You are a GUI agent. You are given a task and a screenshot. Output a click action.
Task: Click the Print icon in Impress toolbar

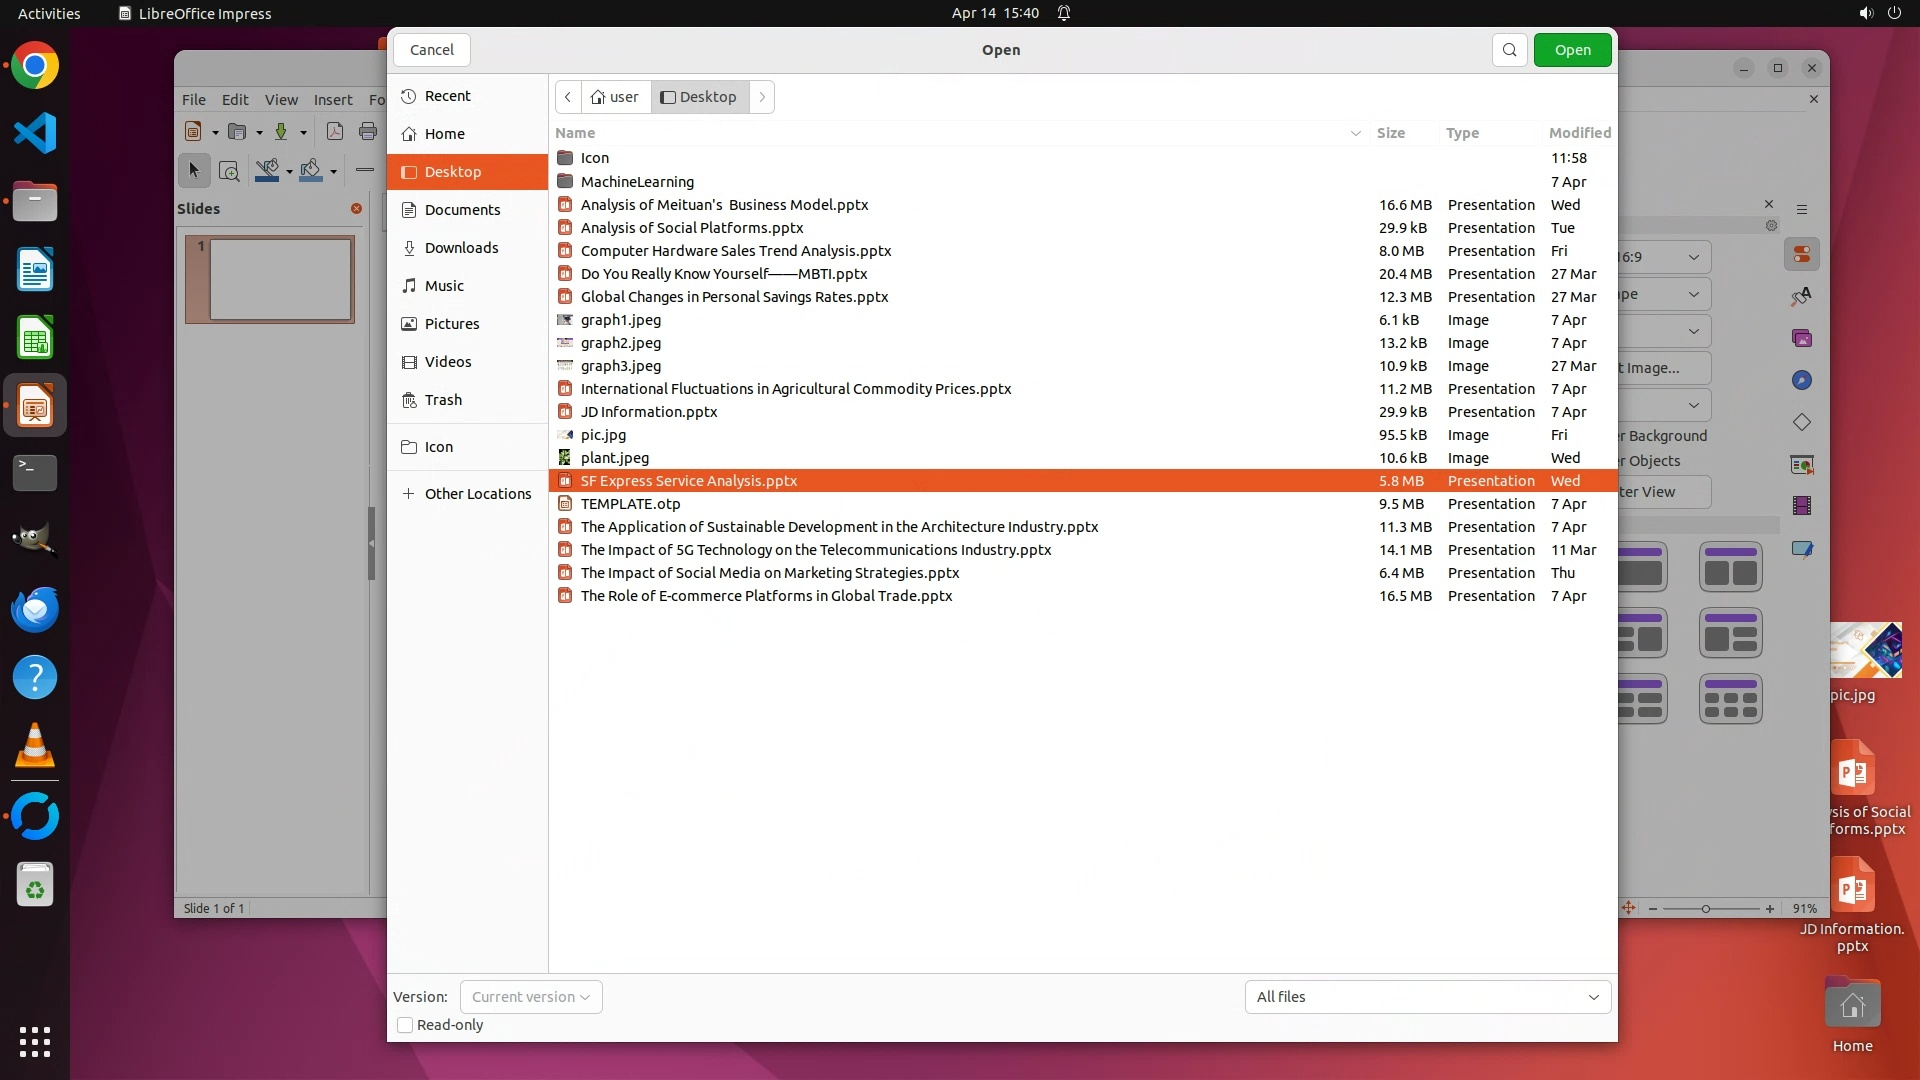pos(368,131)
